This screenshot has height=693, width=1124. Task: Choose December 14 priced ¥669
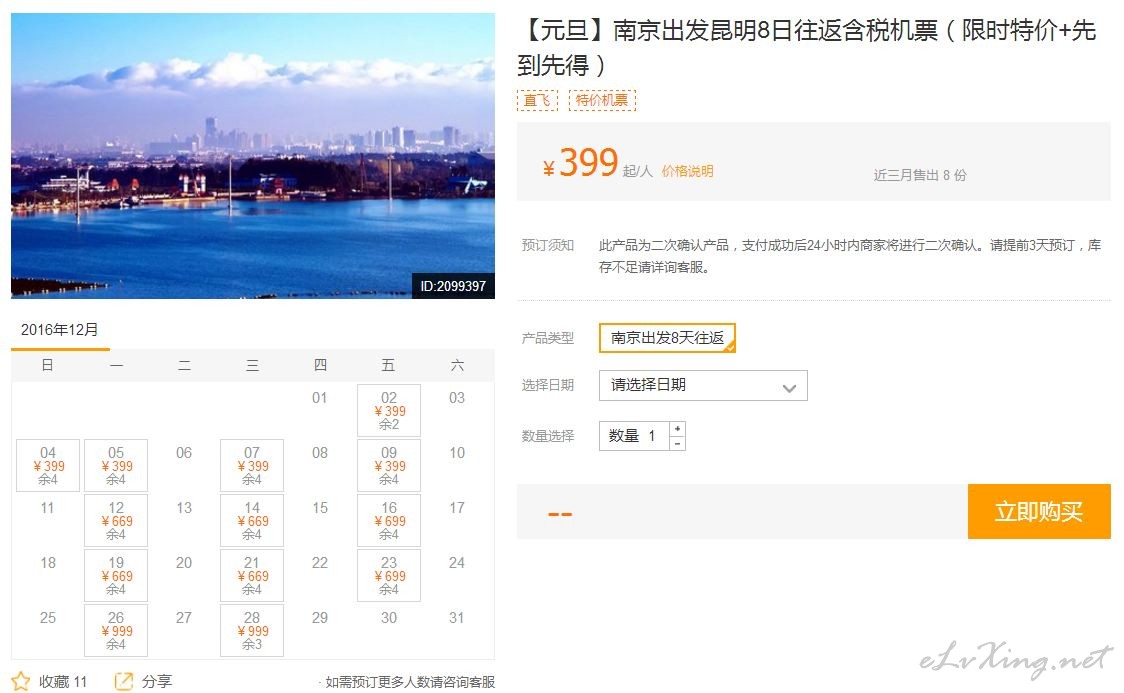(x=252, y=521)
